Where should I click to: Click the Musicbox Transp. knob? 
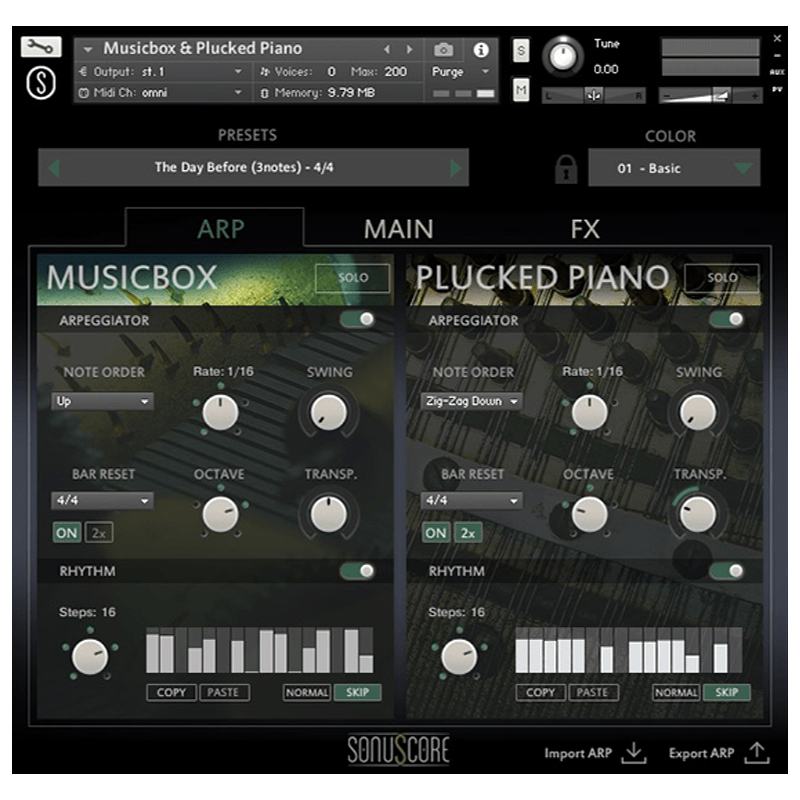click(x=329, y=514)
